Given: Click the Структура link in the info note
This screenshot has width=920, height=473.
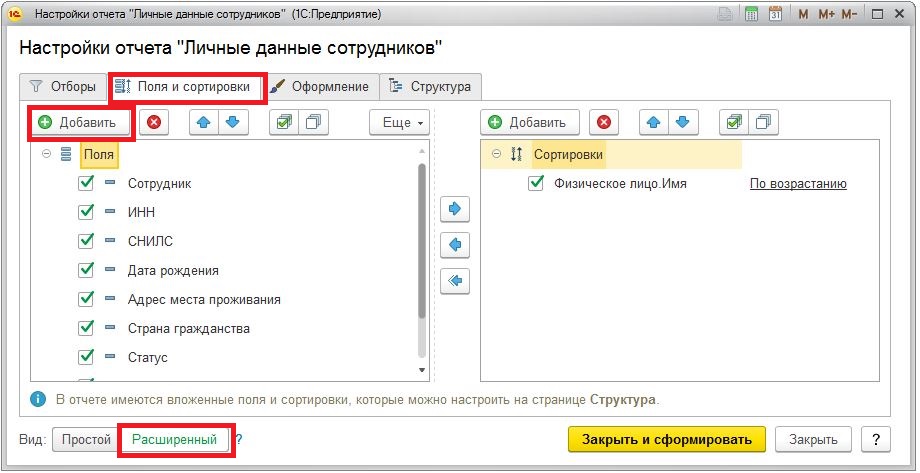Looking at the screenshot, I should click(x=623, y=400).
